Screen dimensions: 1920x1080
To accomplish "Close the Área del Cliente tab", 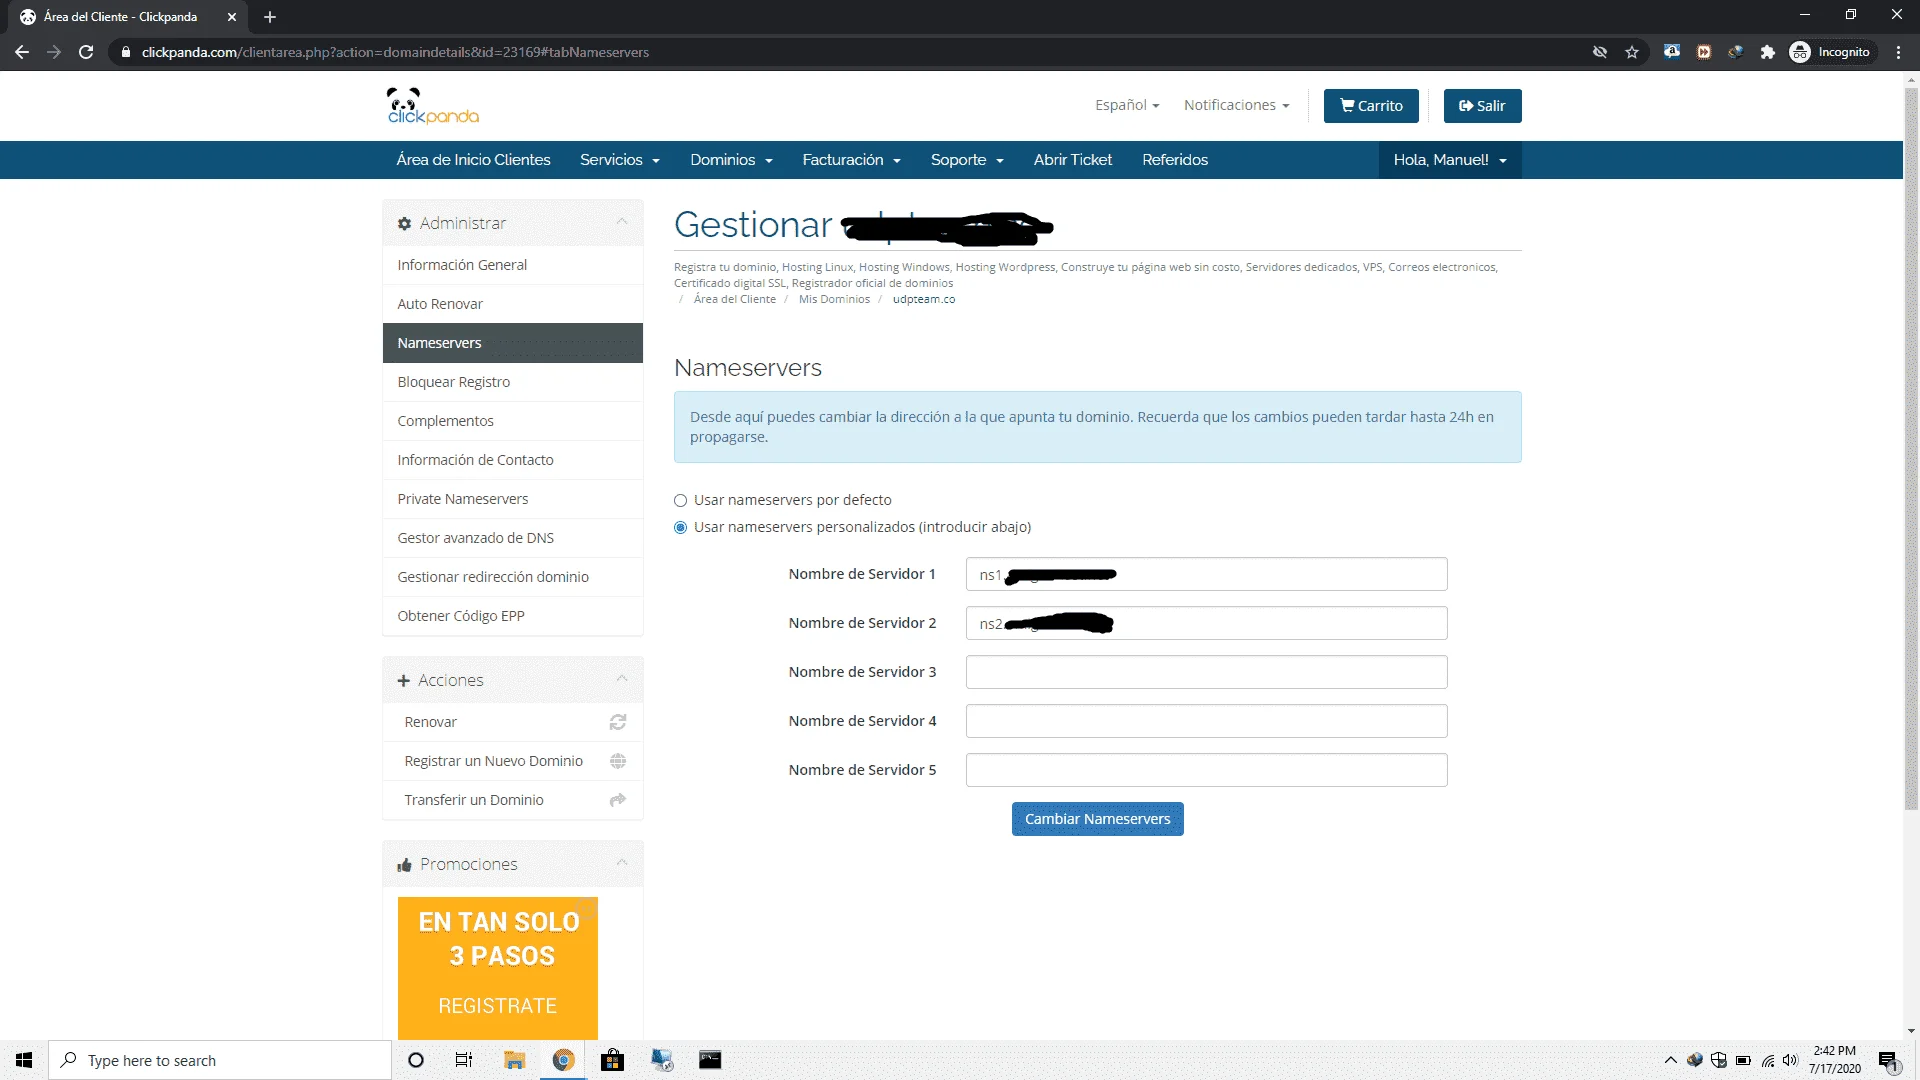I will (232, 17).
